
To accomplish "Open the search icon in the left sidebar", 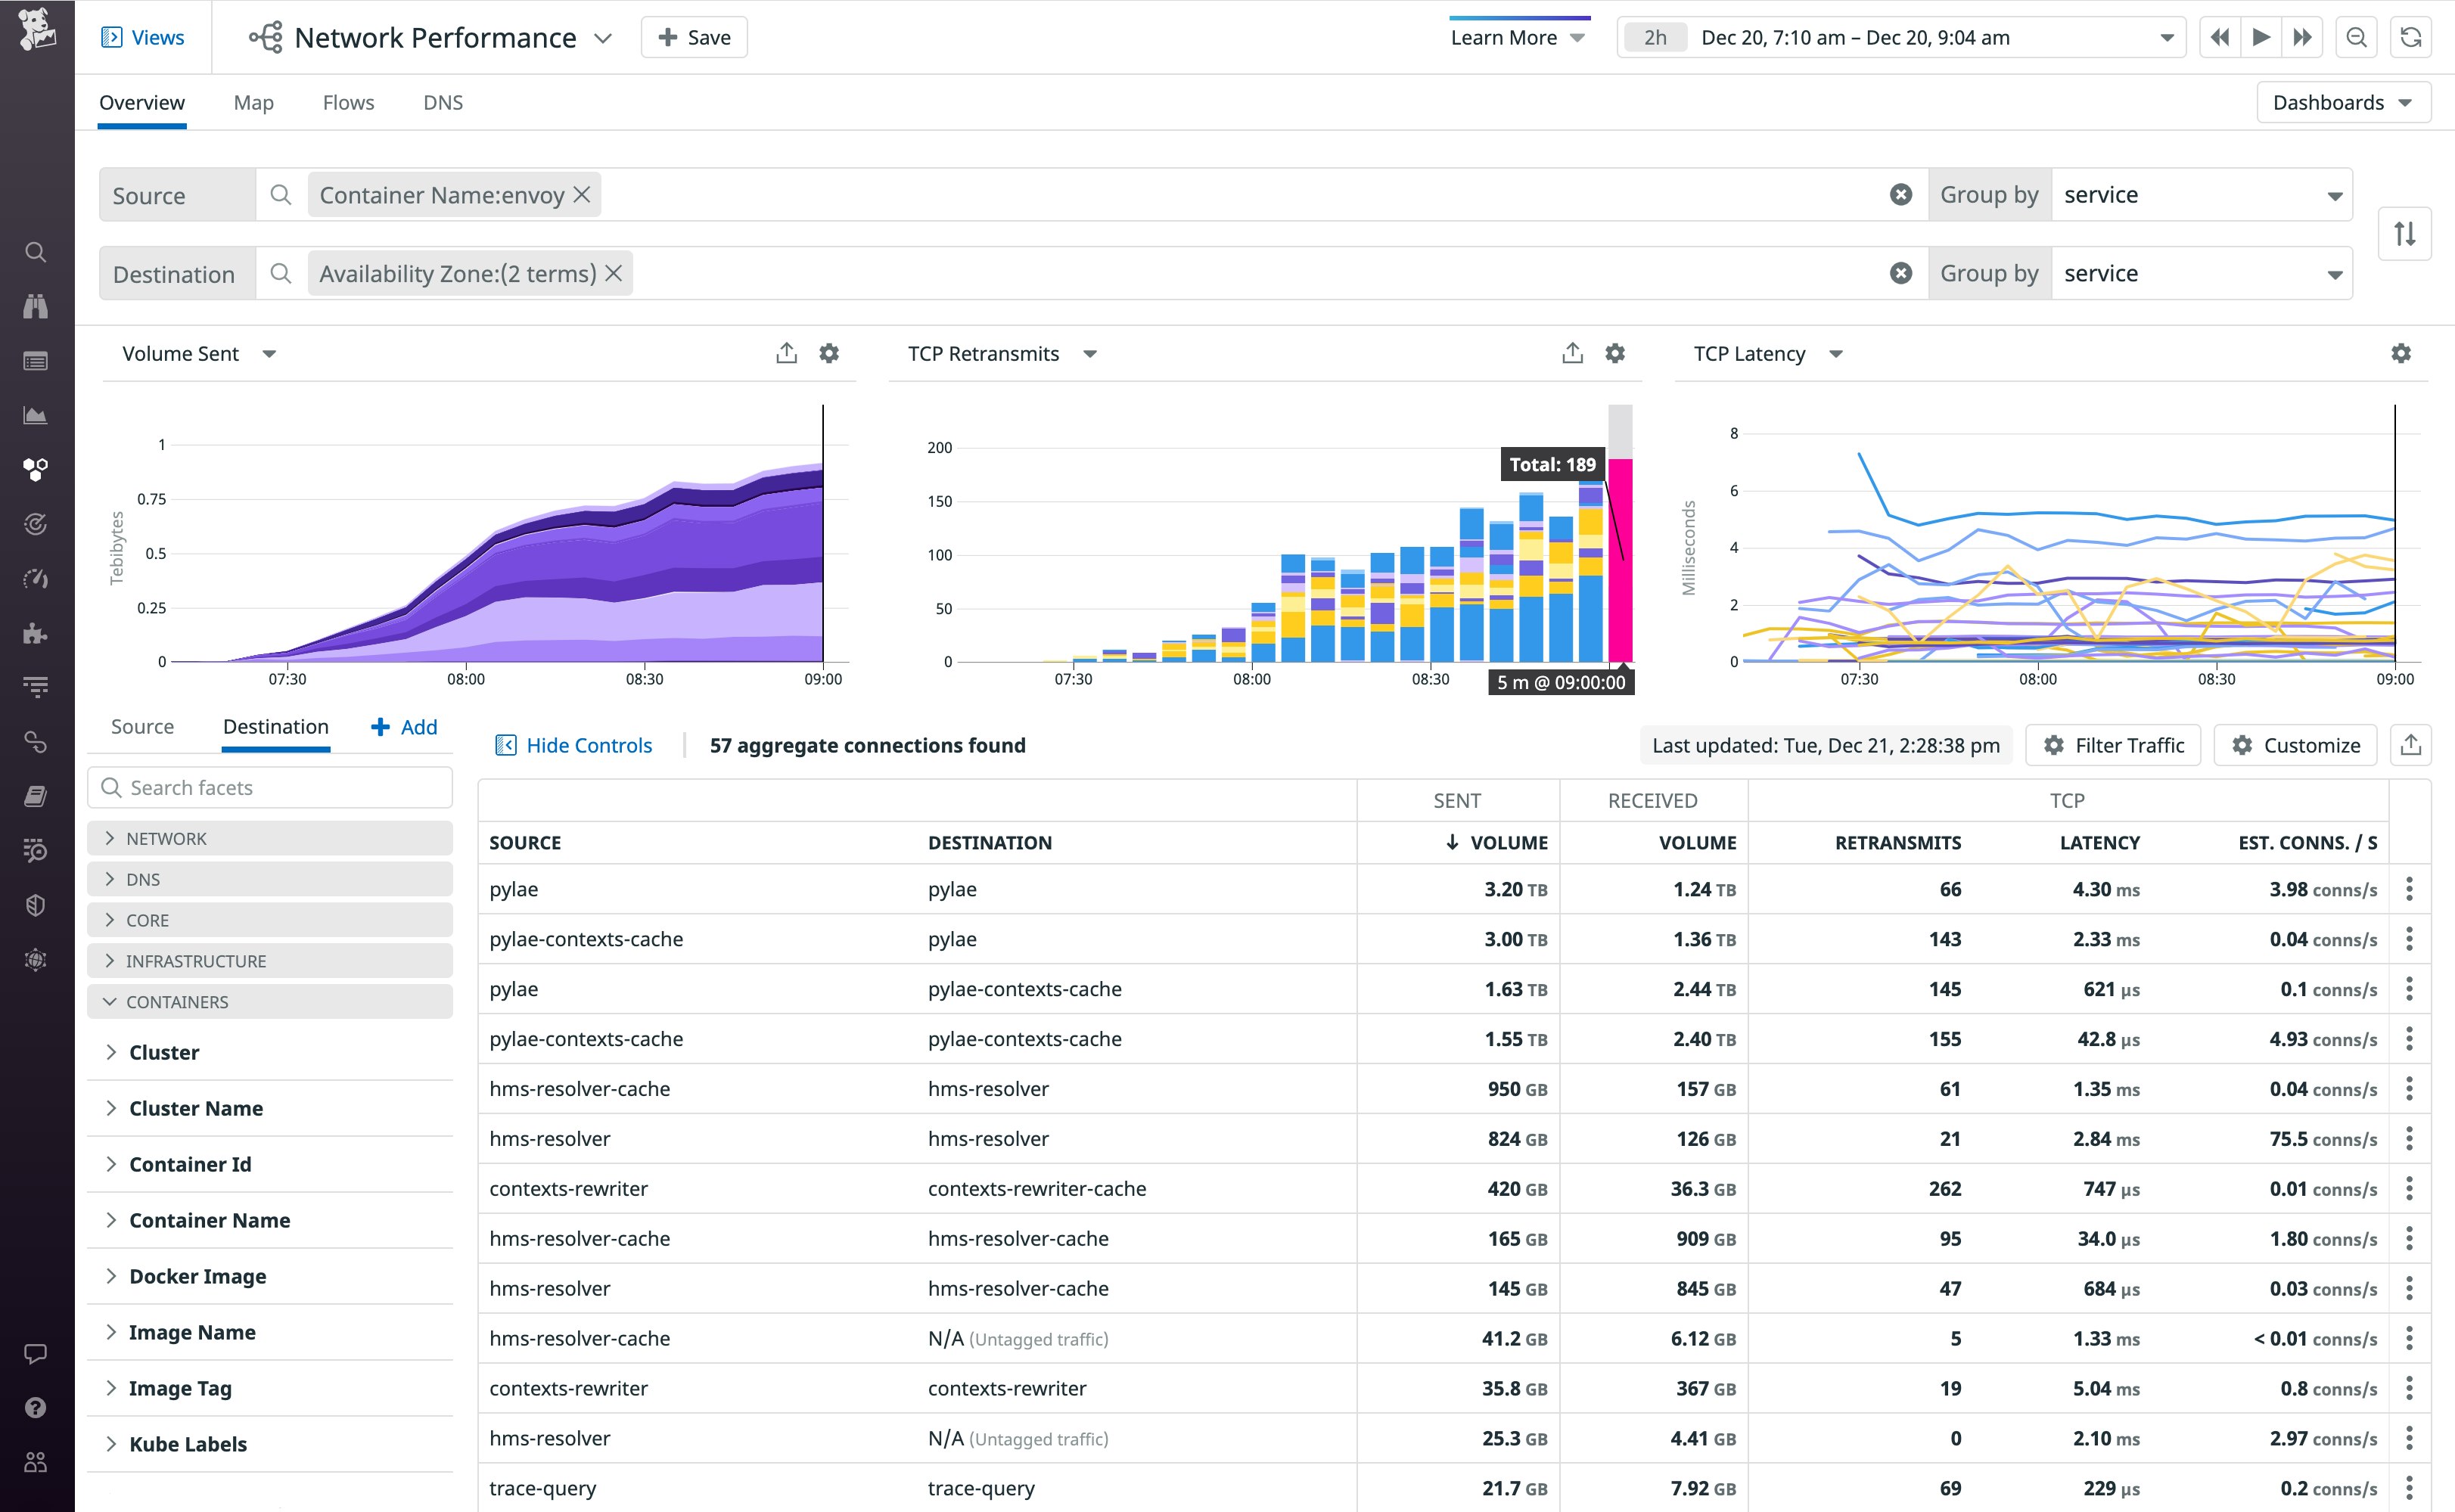I will pos(36,253).
